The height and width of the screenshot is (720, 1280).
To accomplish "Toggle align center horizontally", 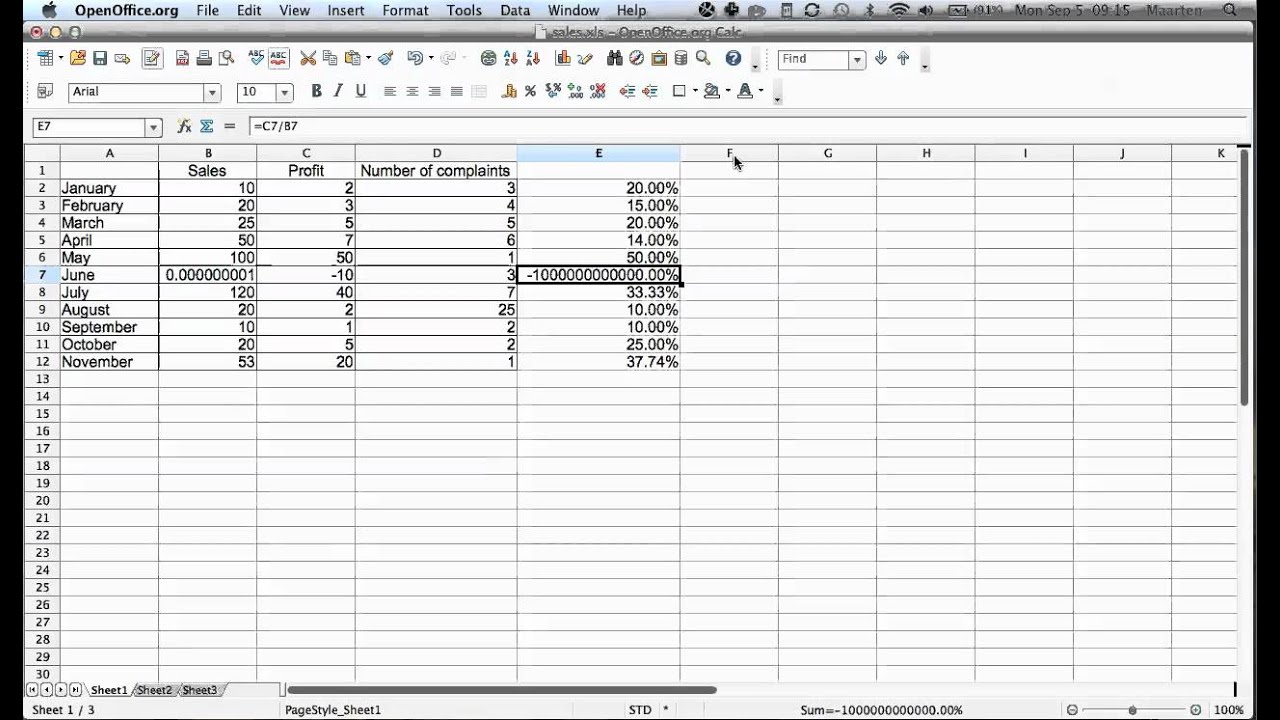I will 412,91.
